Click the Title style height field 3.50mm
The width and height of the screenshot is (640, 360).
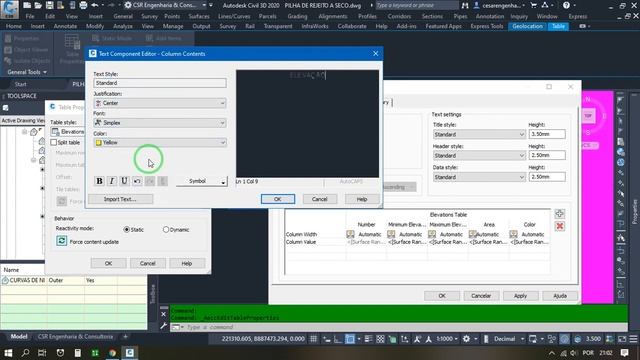(x=547, y=134)
